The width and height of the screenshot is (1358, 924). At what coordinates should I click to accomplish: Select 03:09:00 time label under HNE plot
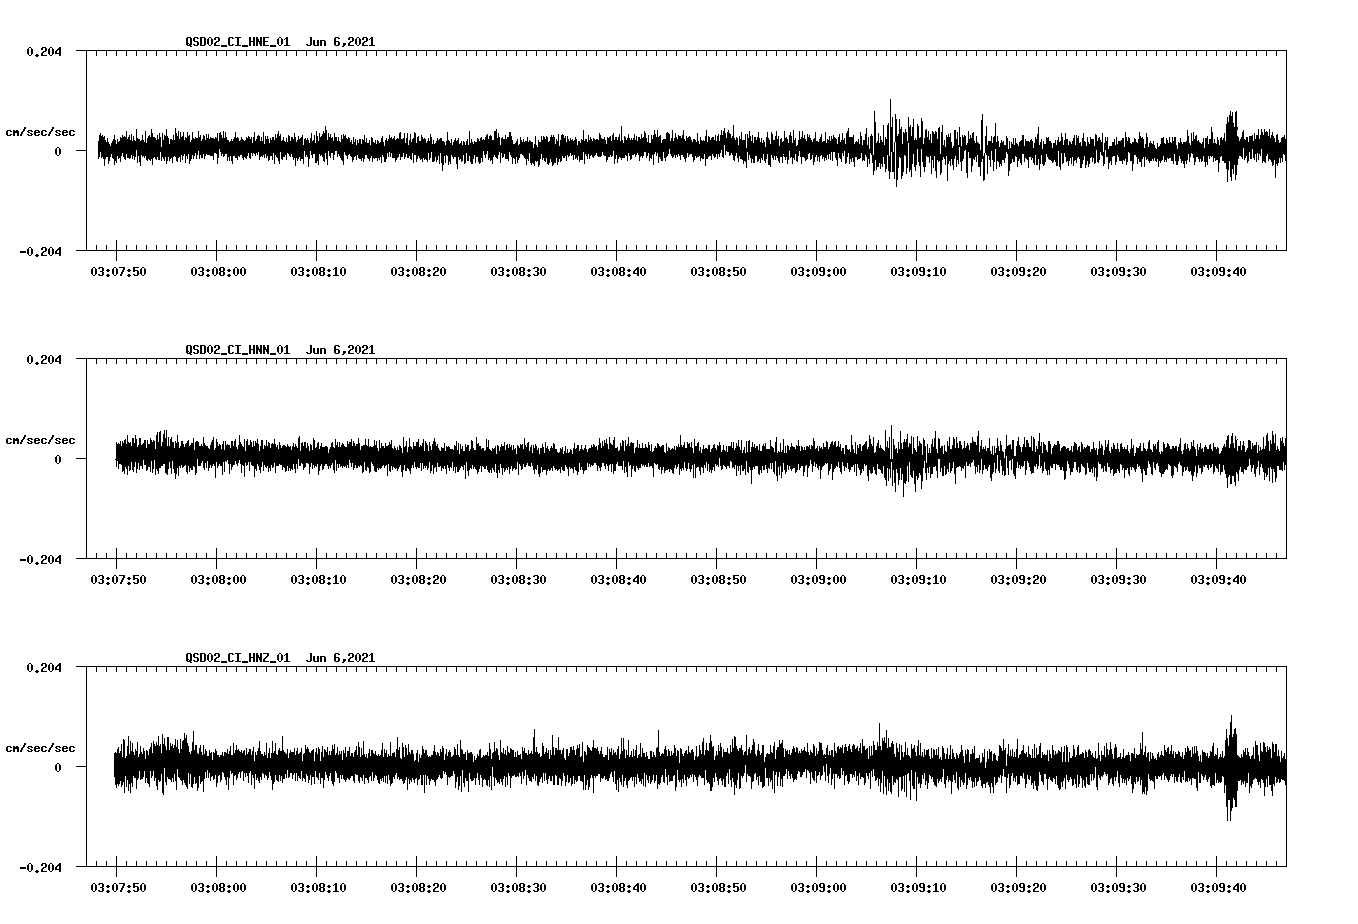click(818, 271)
